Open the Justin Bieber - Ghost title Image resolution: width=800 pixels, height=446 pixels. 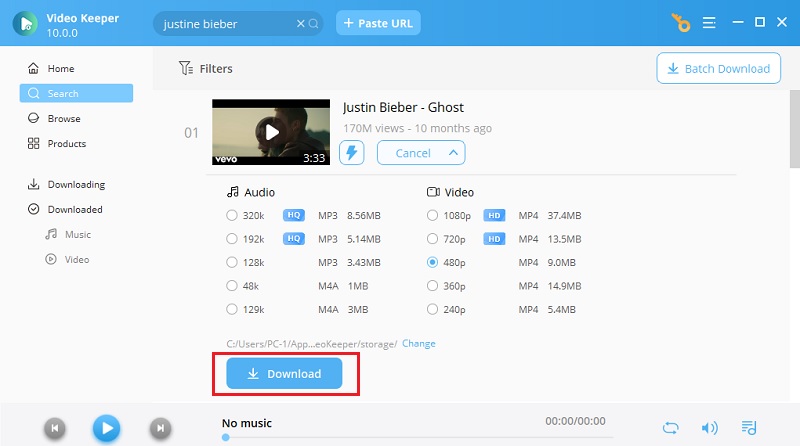click(x=403, y=107)
